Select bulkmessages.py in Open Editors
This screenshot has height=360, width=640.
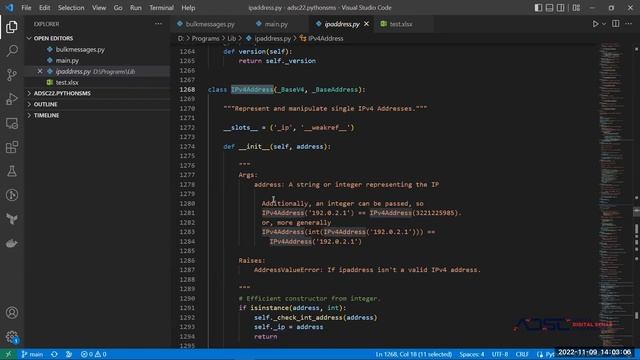point(80,49)
